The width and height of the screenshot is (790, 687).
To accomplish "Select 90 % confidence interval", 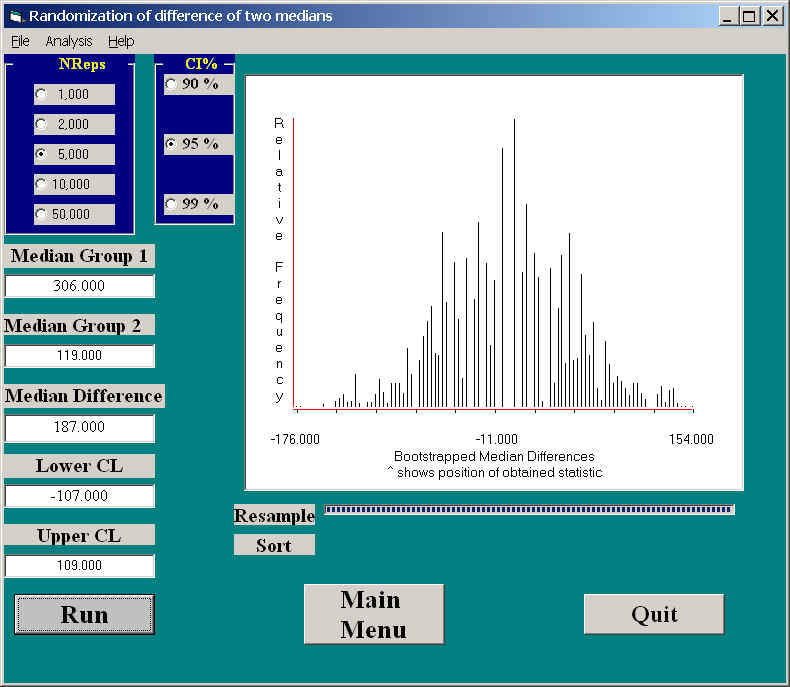I will [x=171, y=84].
